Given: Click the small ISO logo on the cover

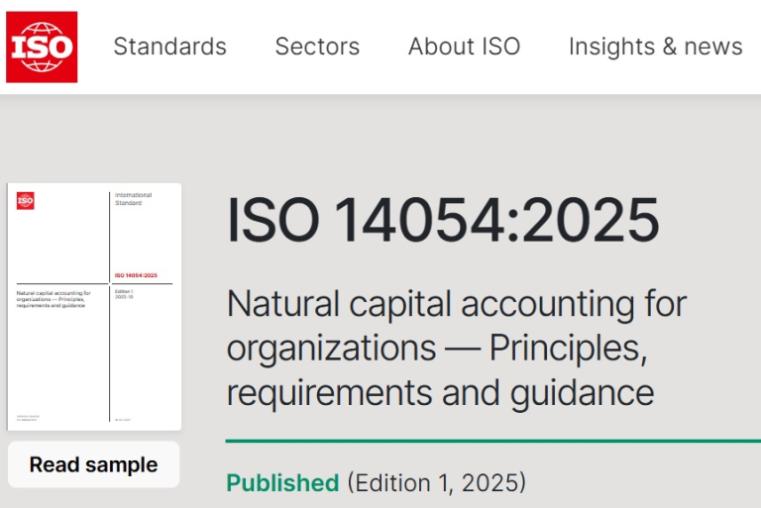Looking at the screenshot, I should [x=26, y=200].
